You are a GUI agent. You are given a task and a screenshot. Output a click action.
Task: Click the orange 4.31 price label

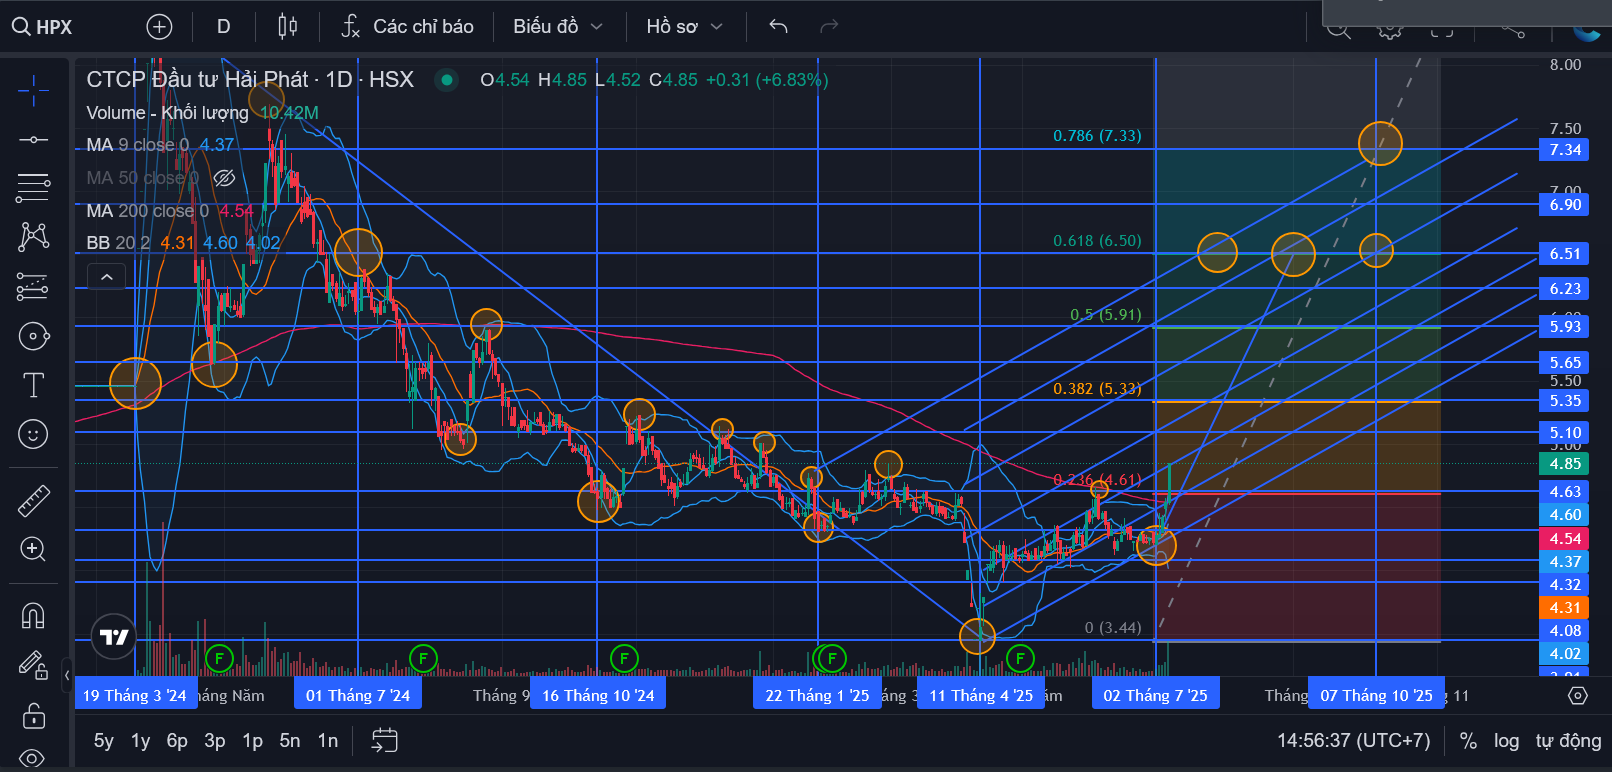pyautogui.click(x=1565, y=608)
